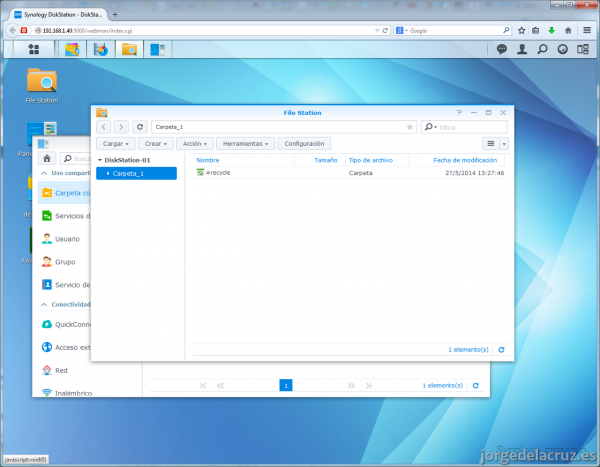Sort by Fecha de modificación column
The width and height of the screenshot is (600, 467).
(465, 160)
